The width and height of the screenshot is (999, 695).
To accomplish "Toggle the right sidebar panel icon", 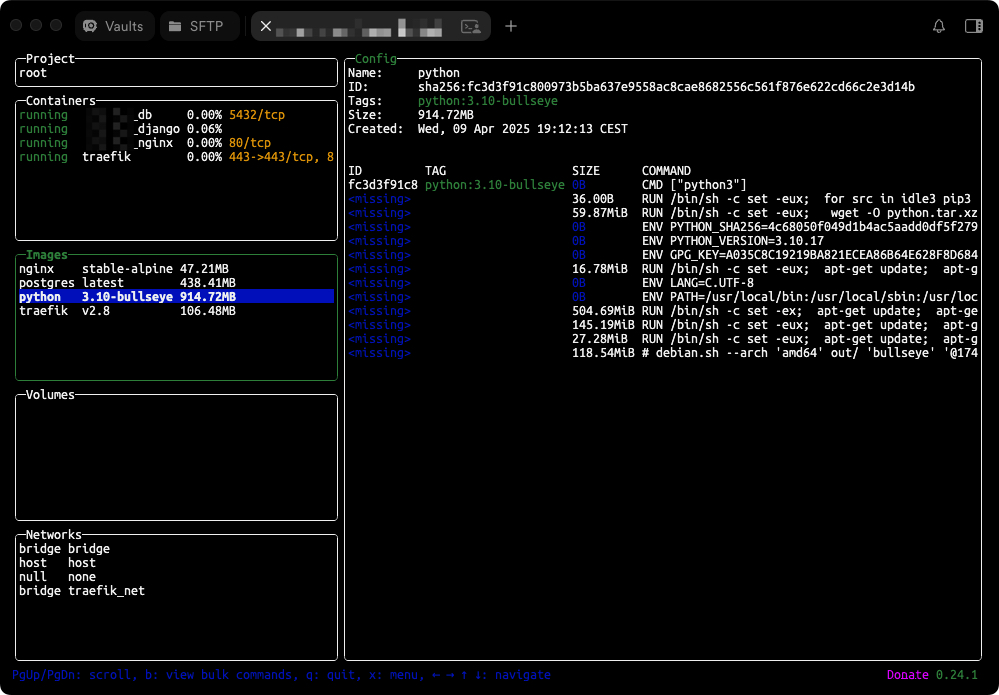I will click(973, 26).
